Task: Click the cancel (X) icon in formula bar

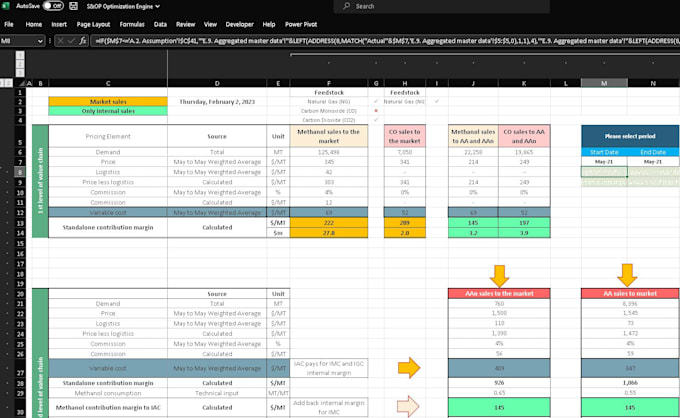Action: tap(58, 41)
